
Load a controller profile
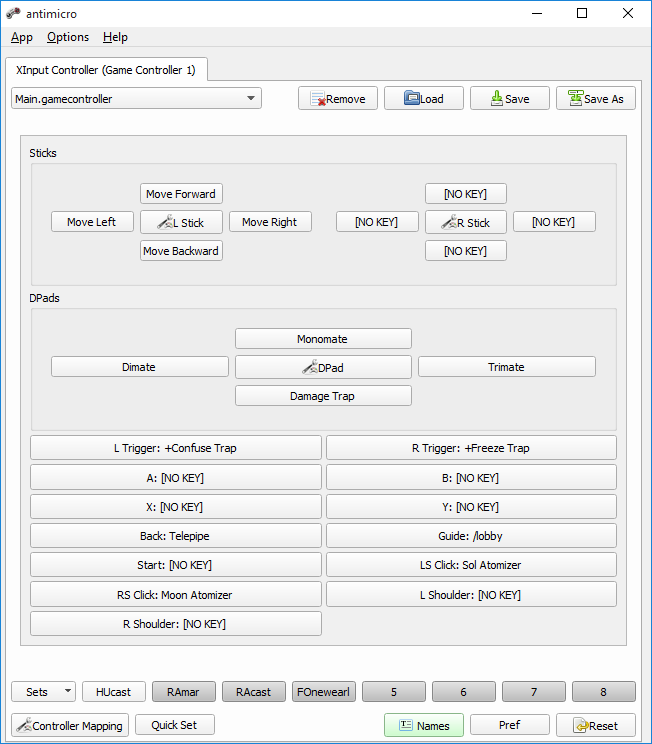pyautogui.click(x=424, y=99)
